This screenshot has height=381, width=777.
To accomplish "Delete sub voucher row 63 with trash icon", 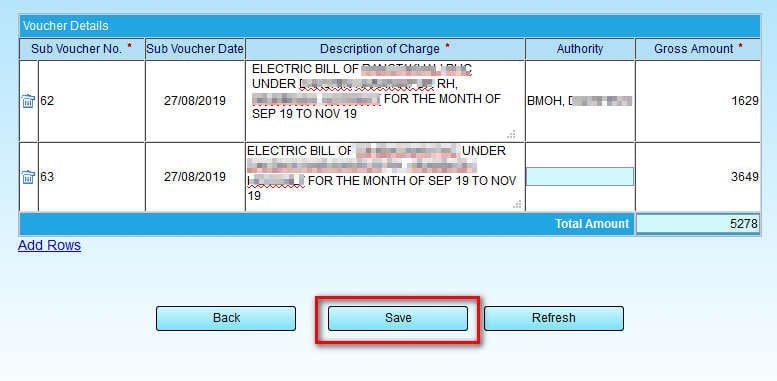I will tap(28, 177).
